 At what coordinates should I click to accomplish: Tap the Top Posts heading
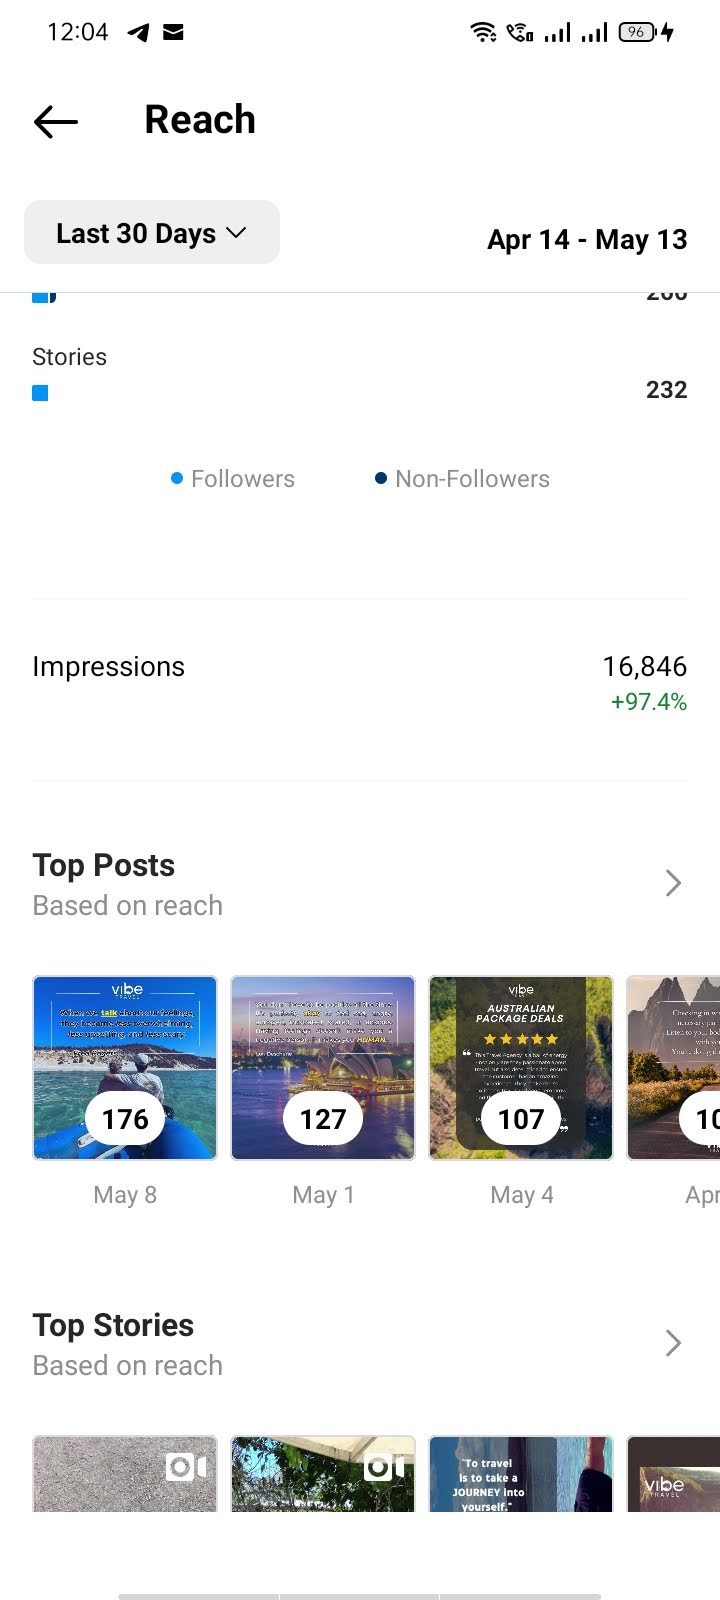click(x=104, y=865)
